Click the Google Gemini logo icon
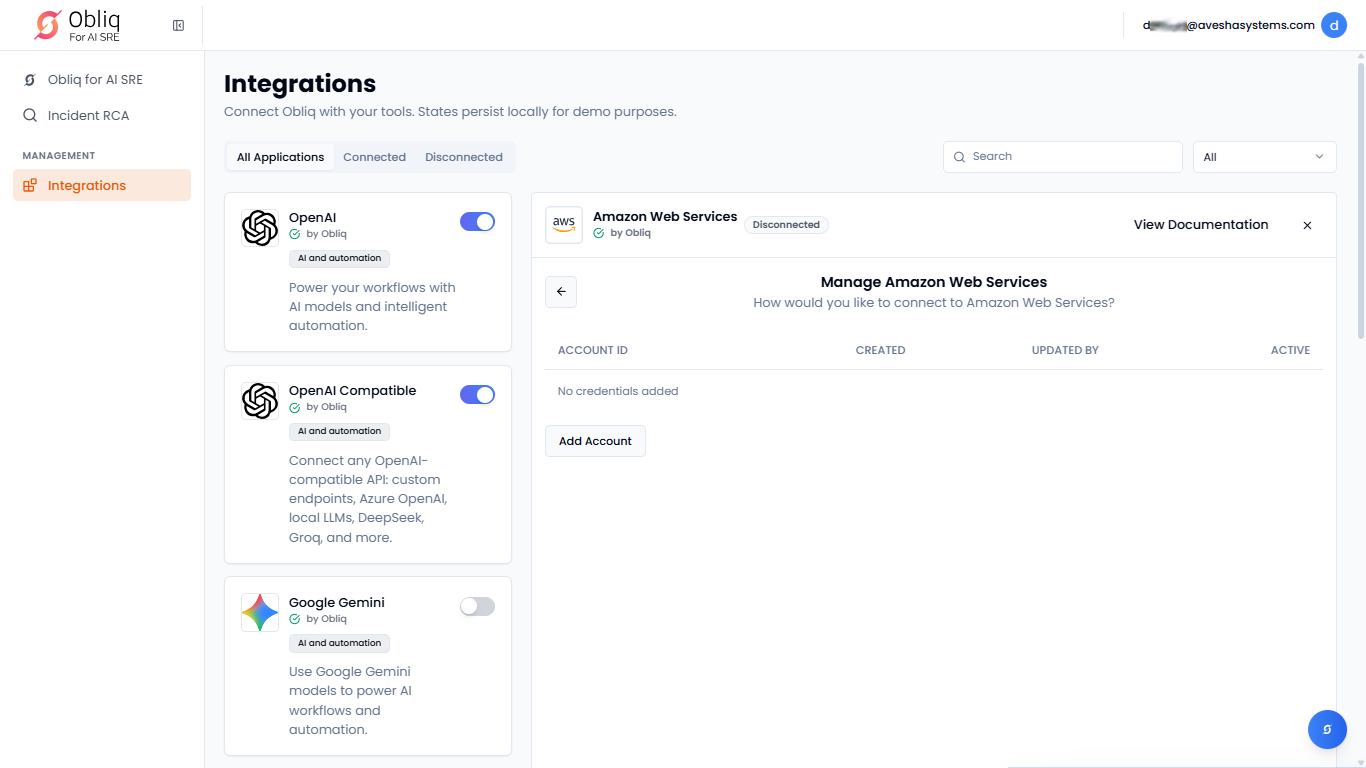The width and height of the screenshot is (1366, 768). point(260,612)
